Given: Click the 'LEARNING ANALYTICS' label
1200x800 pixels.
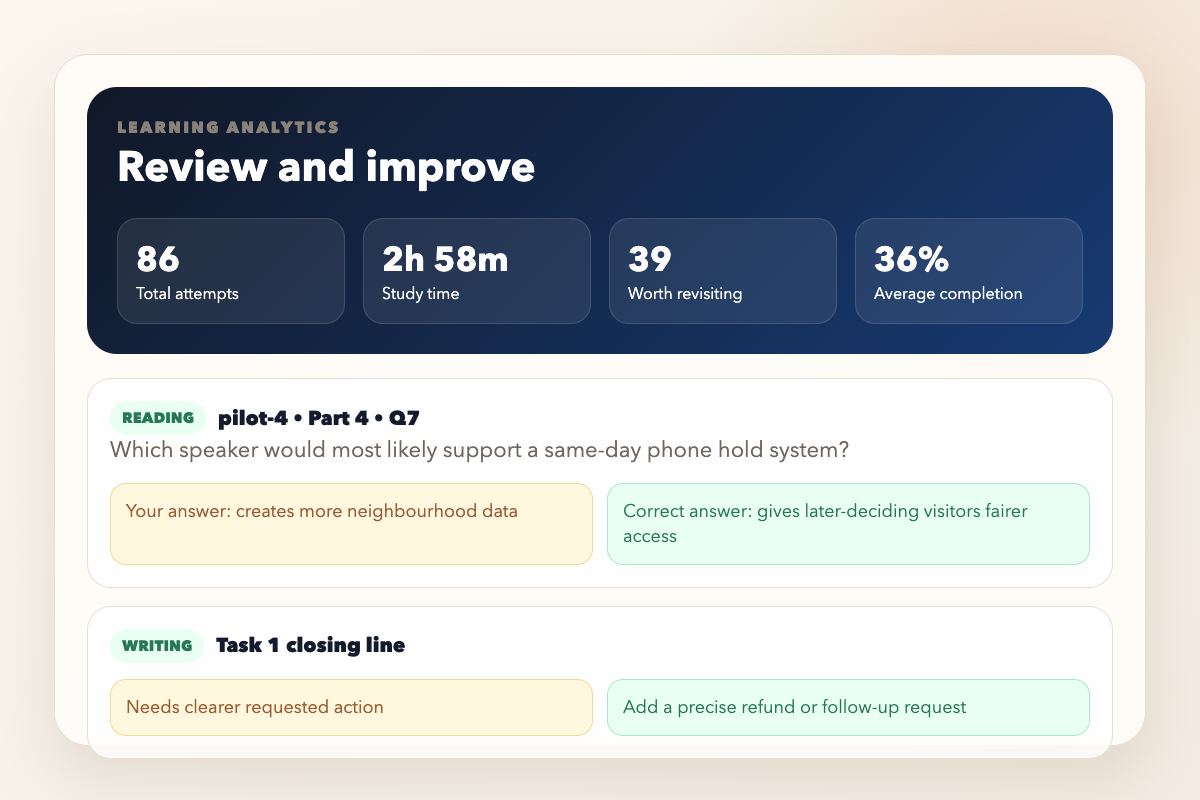Looking at the screenshot, I should point(228,127).
